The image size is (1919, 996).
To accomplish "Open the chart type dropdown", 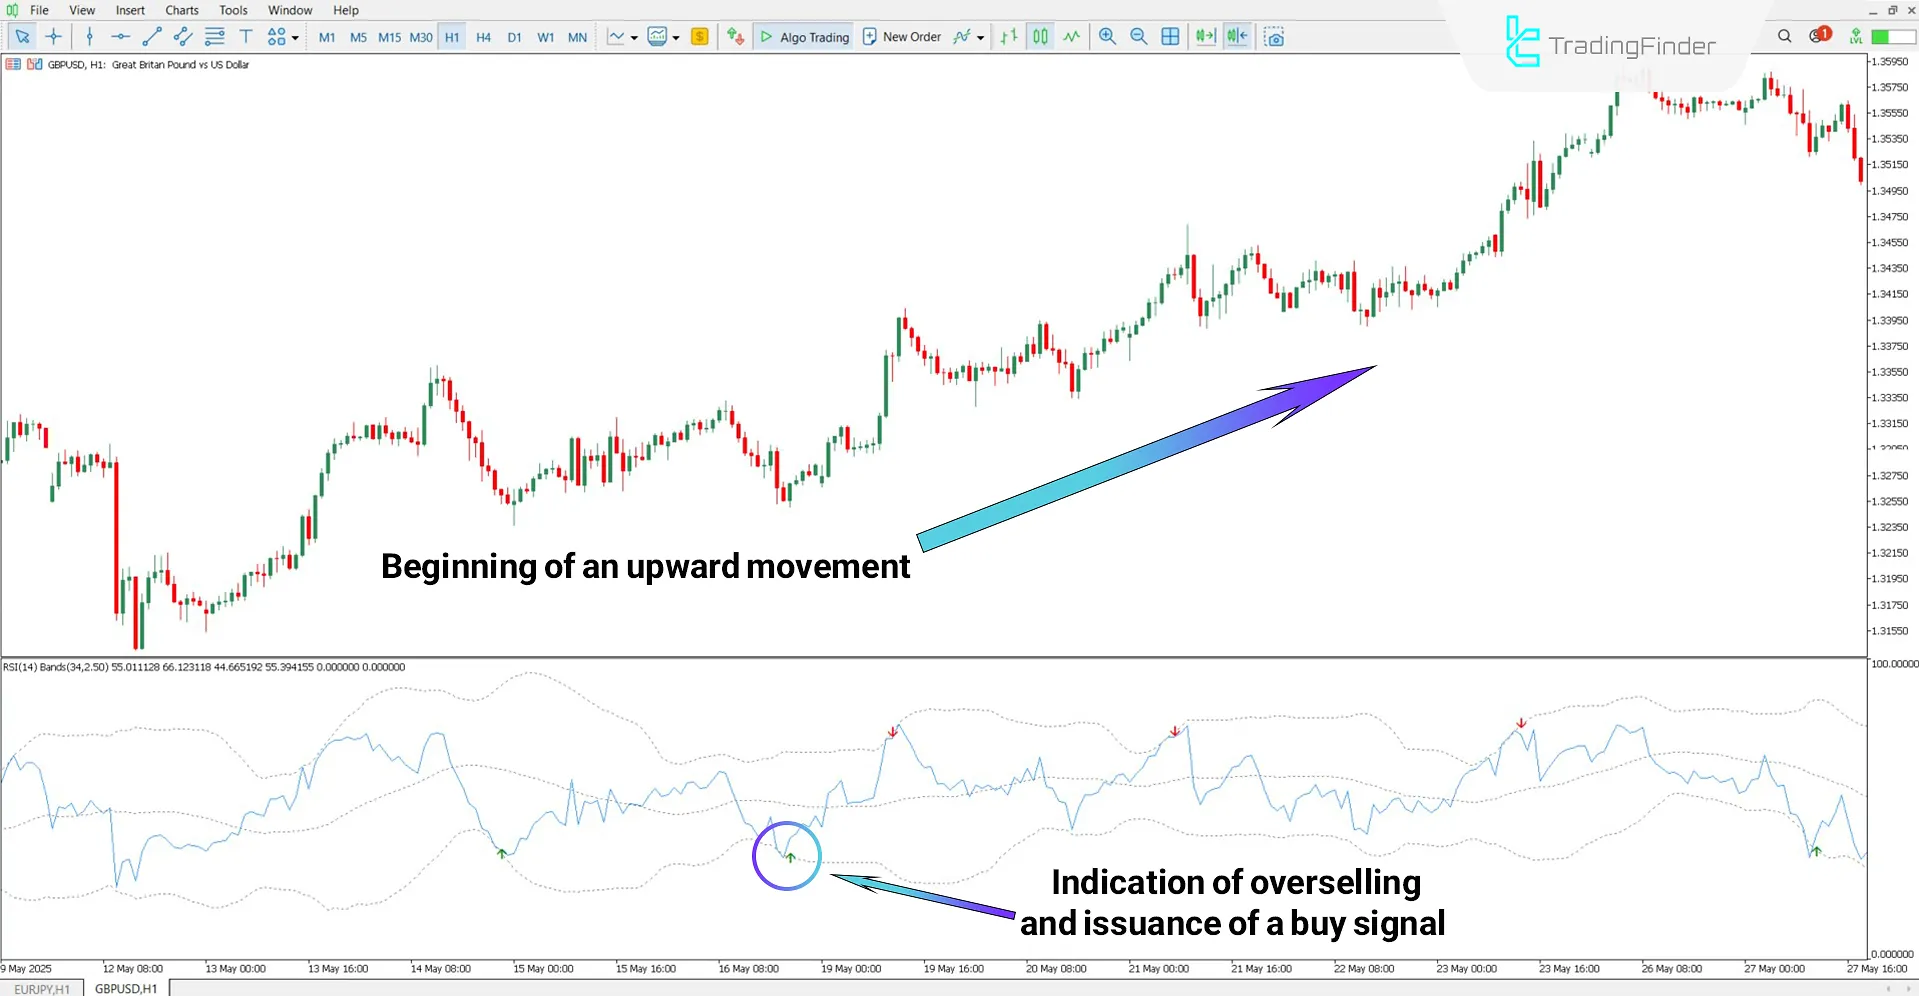I will click(x=632, y=37).
